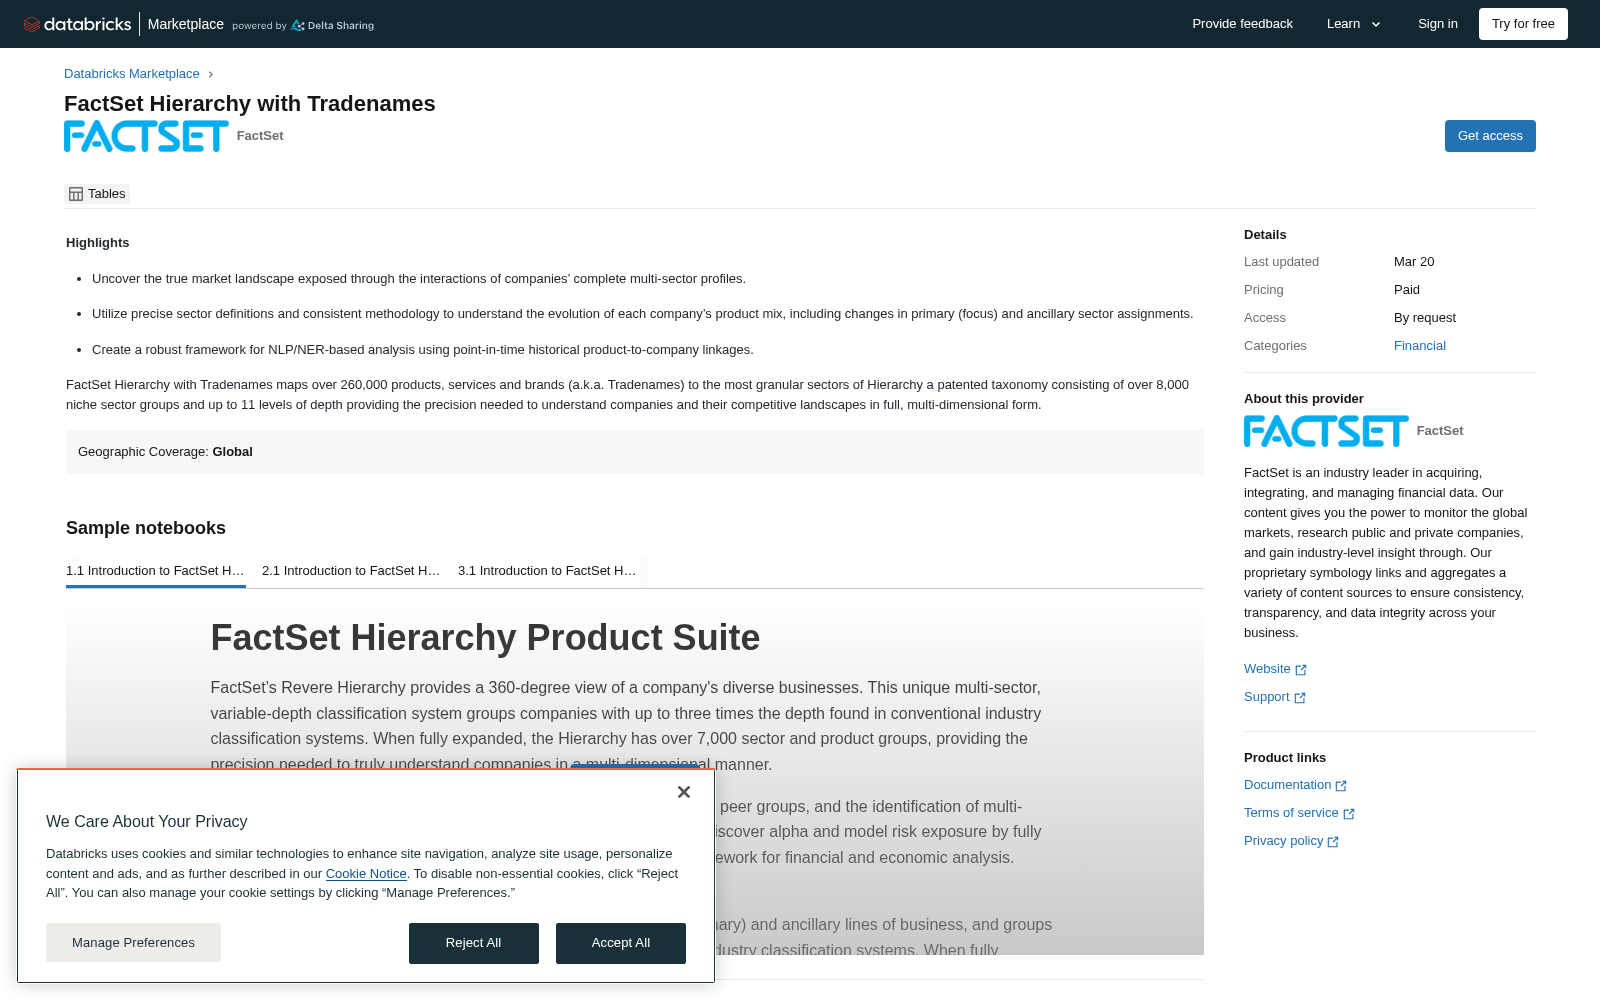Open the external link icon beside Terms of service
The height and width of the screenshot is (1000, 1600).
pyautogui.click(x=1349, y=814)
